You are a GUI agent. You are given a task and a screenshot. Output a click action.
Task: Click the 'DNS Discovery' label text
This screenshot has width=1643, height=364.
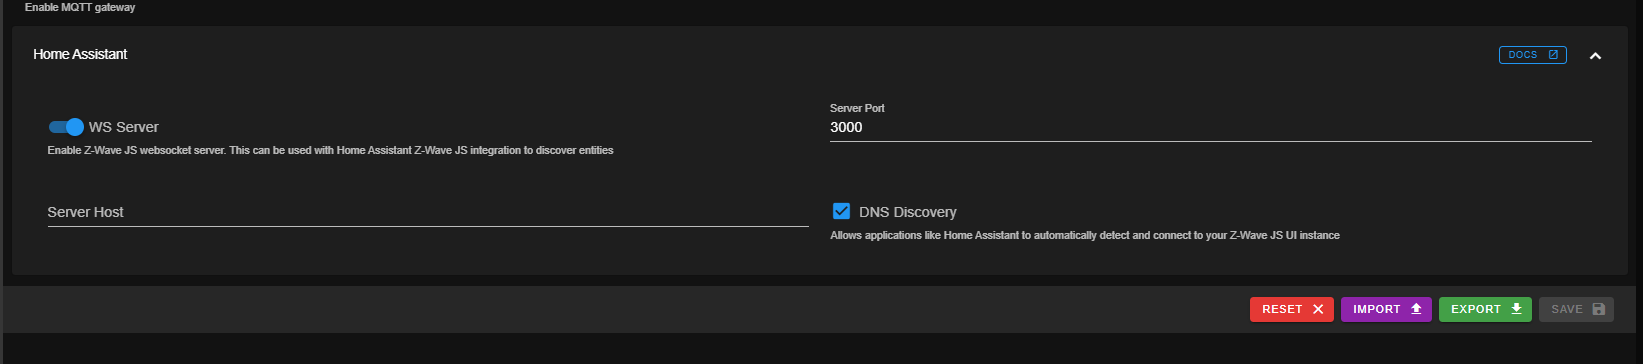coord(908,212)
